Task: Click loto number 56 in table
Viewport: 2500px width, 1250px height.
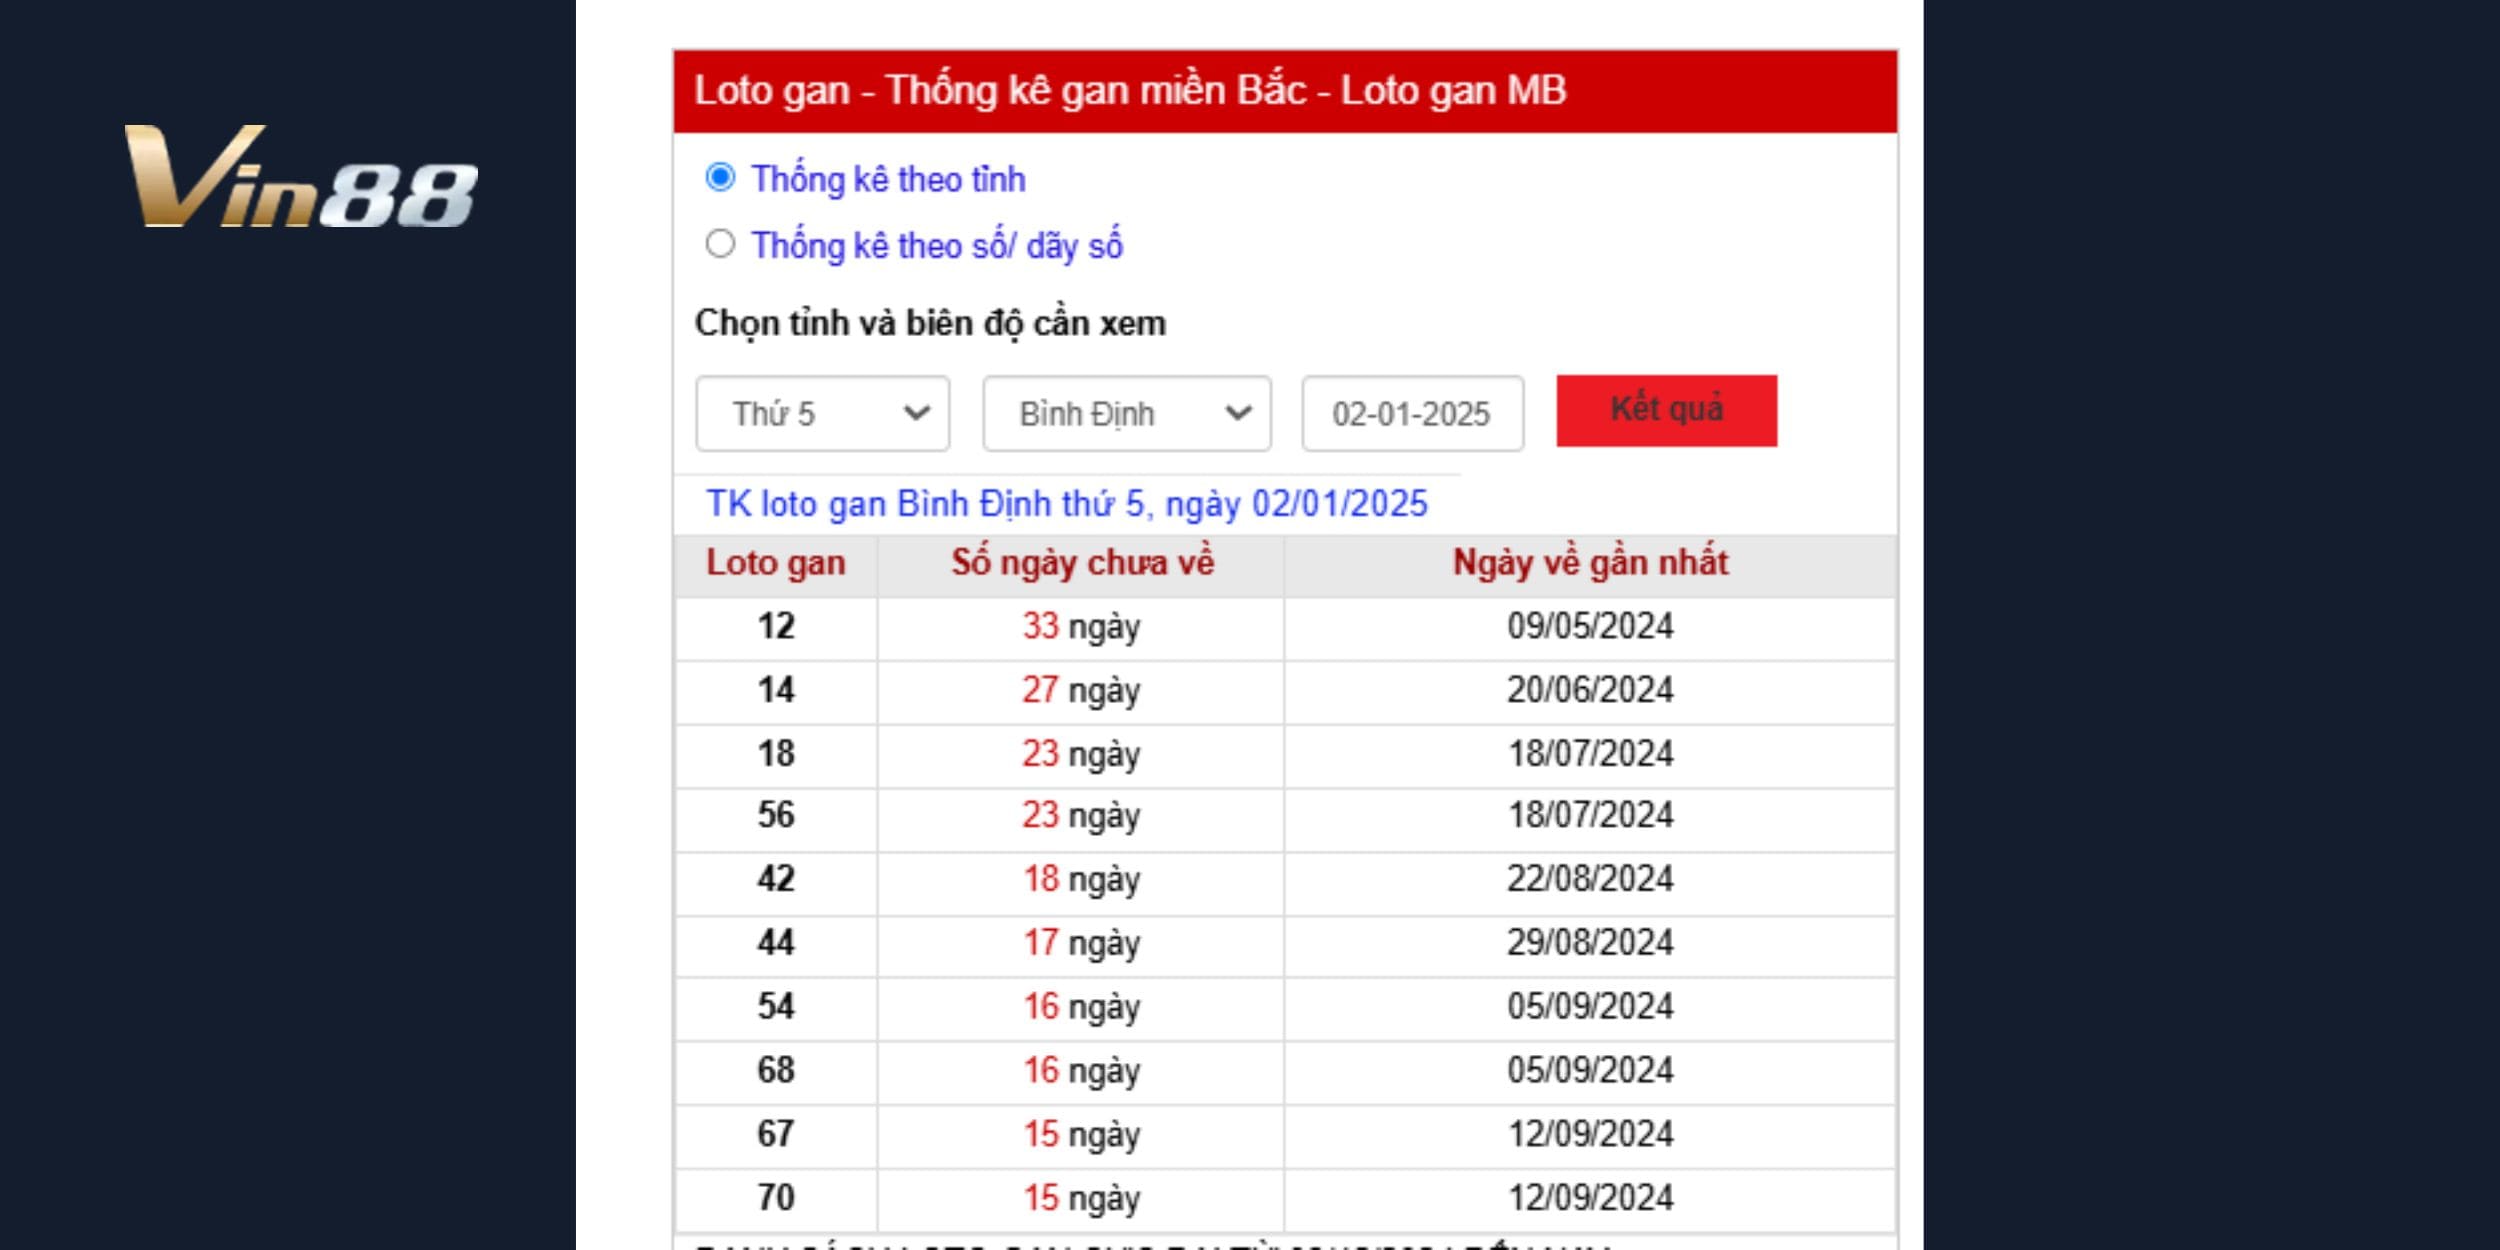Action: click(776, 815)
